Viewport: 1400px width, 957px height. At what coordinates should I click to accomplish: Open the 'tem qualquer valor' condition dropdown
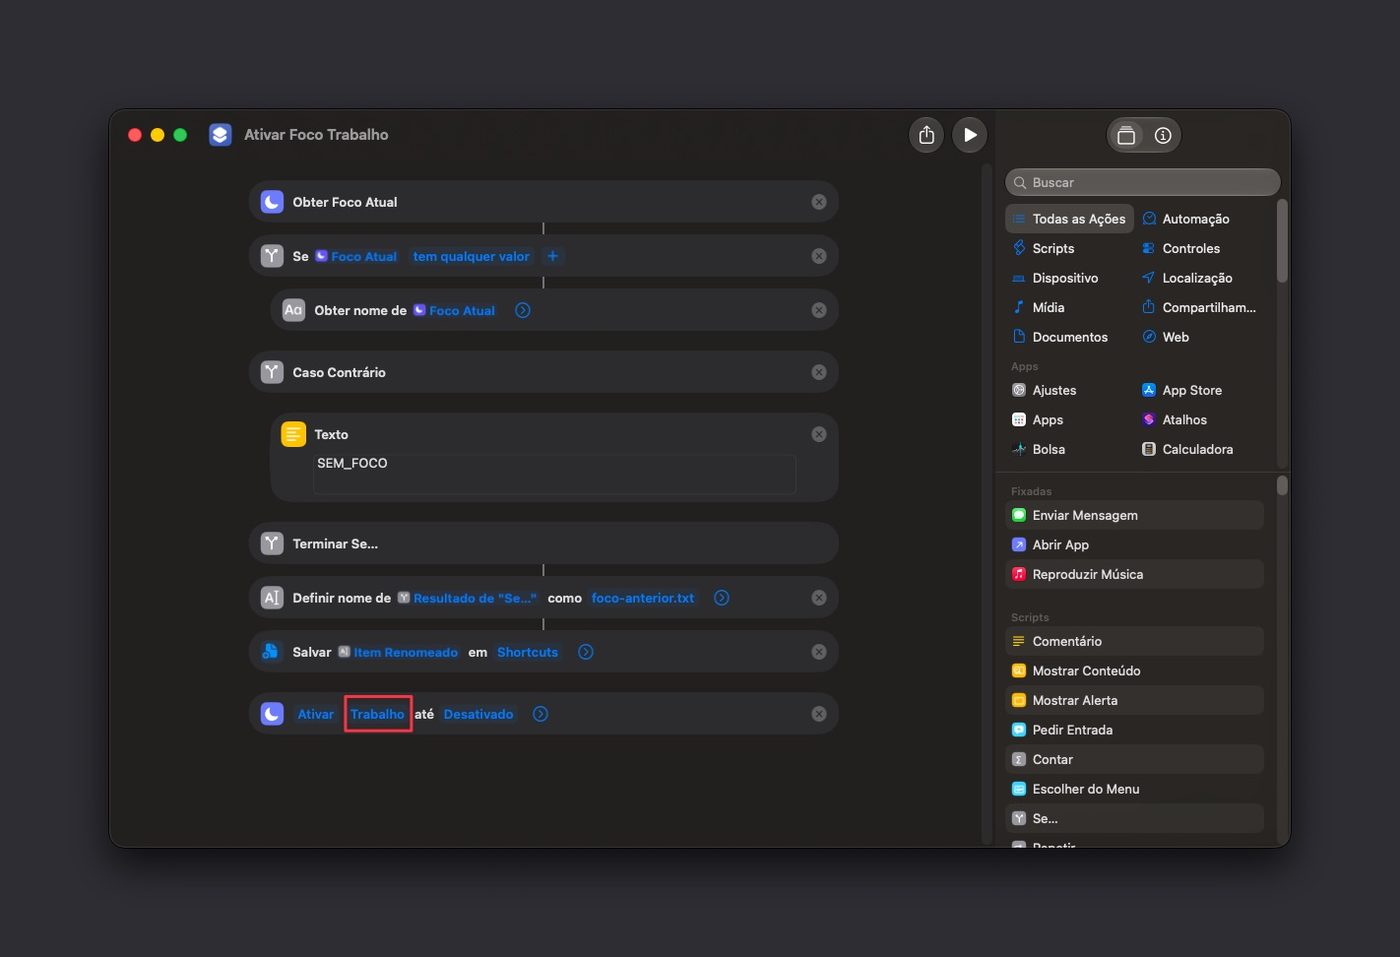(471, 256)
